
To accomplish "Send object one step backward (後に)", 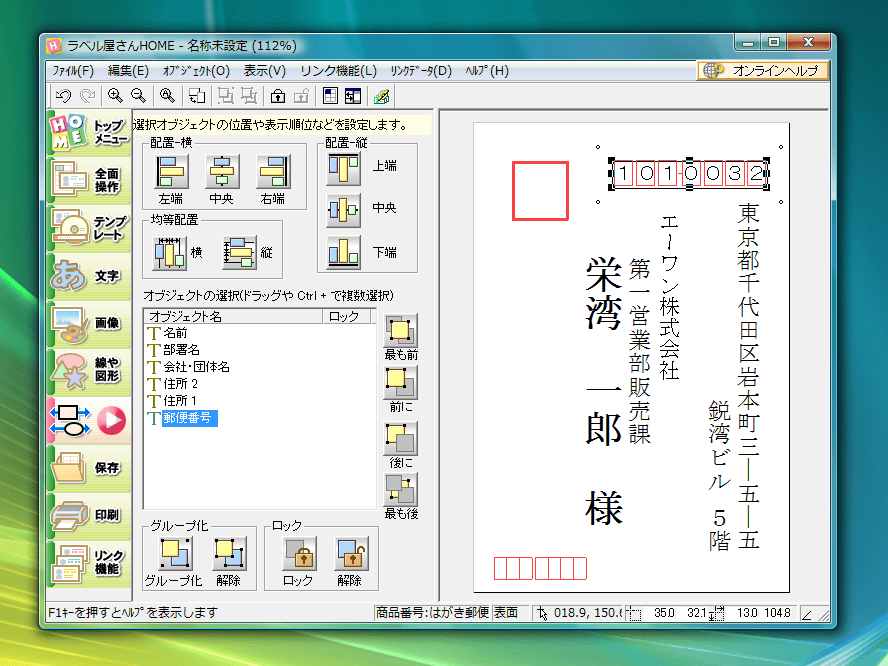I will point(400,438).
